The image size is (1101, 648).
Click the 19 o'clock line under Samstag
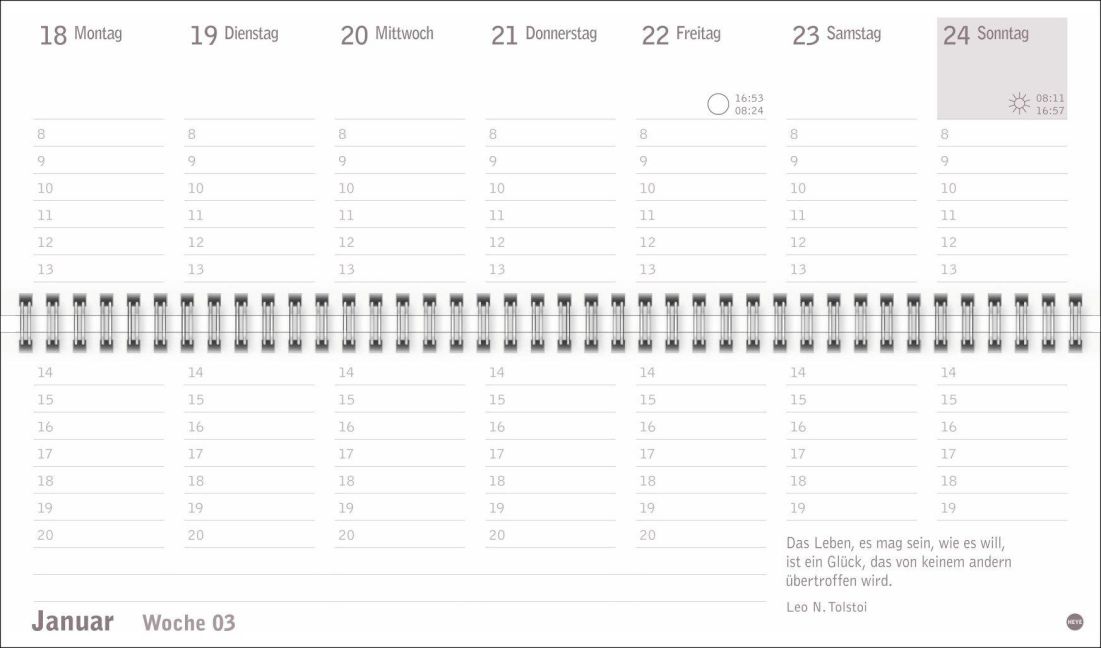851,508
